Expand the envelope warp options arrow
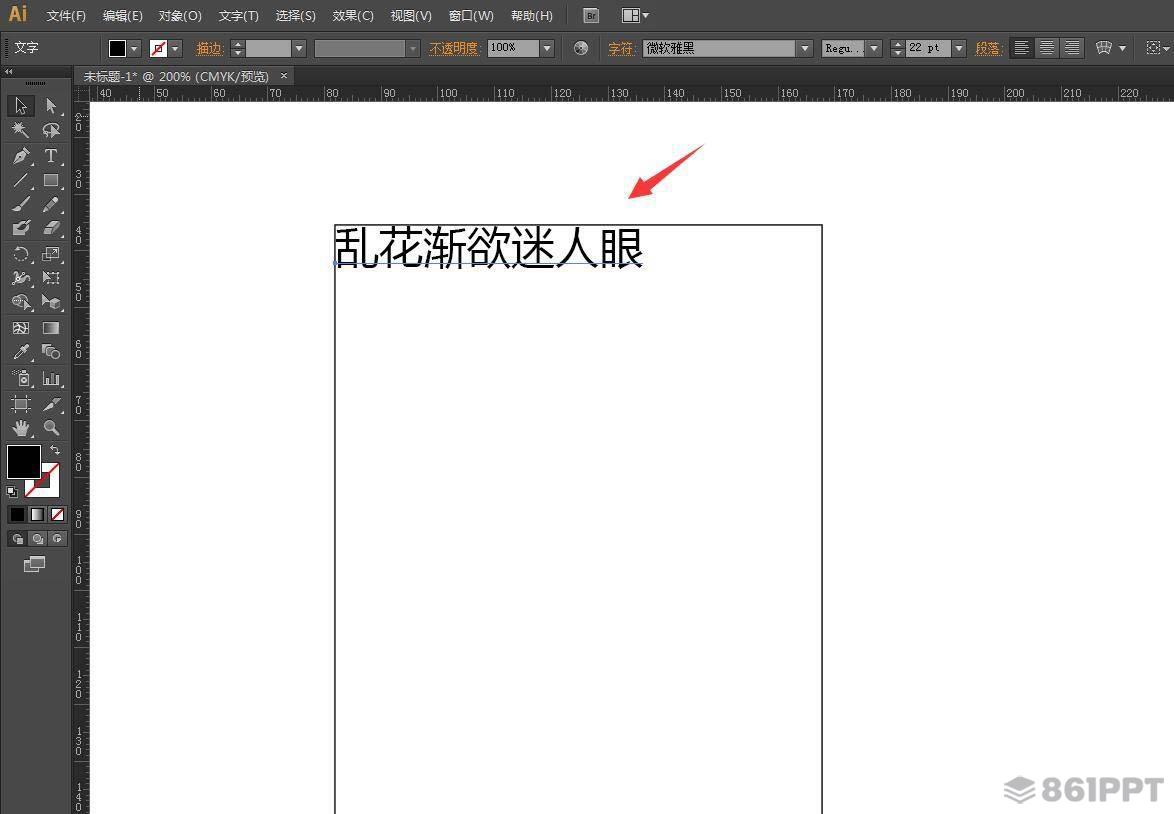 point(1122,49)
